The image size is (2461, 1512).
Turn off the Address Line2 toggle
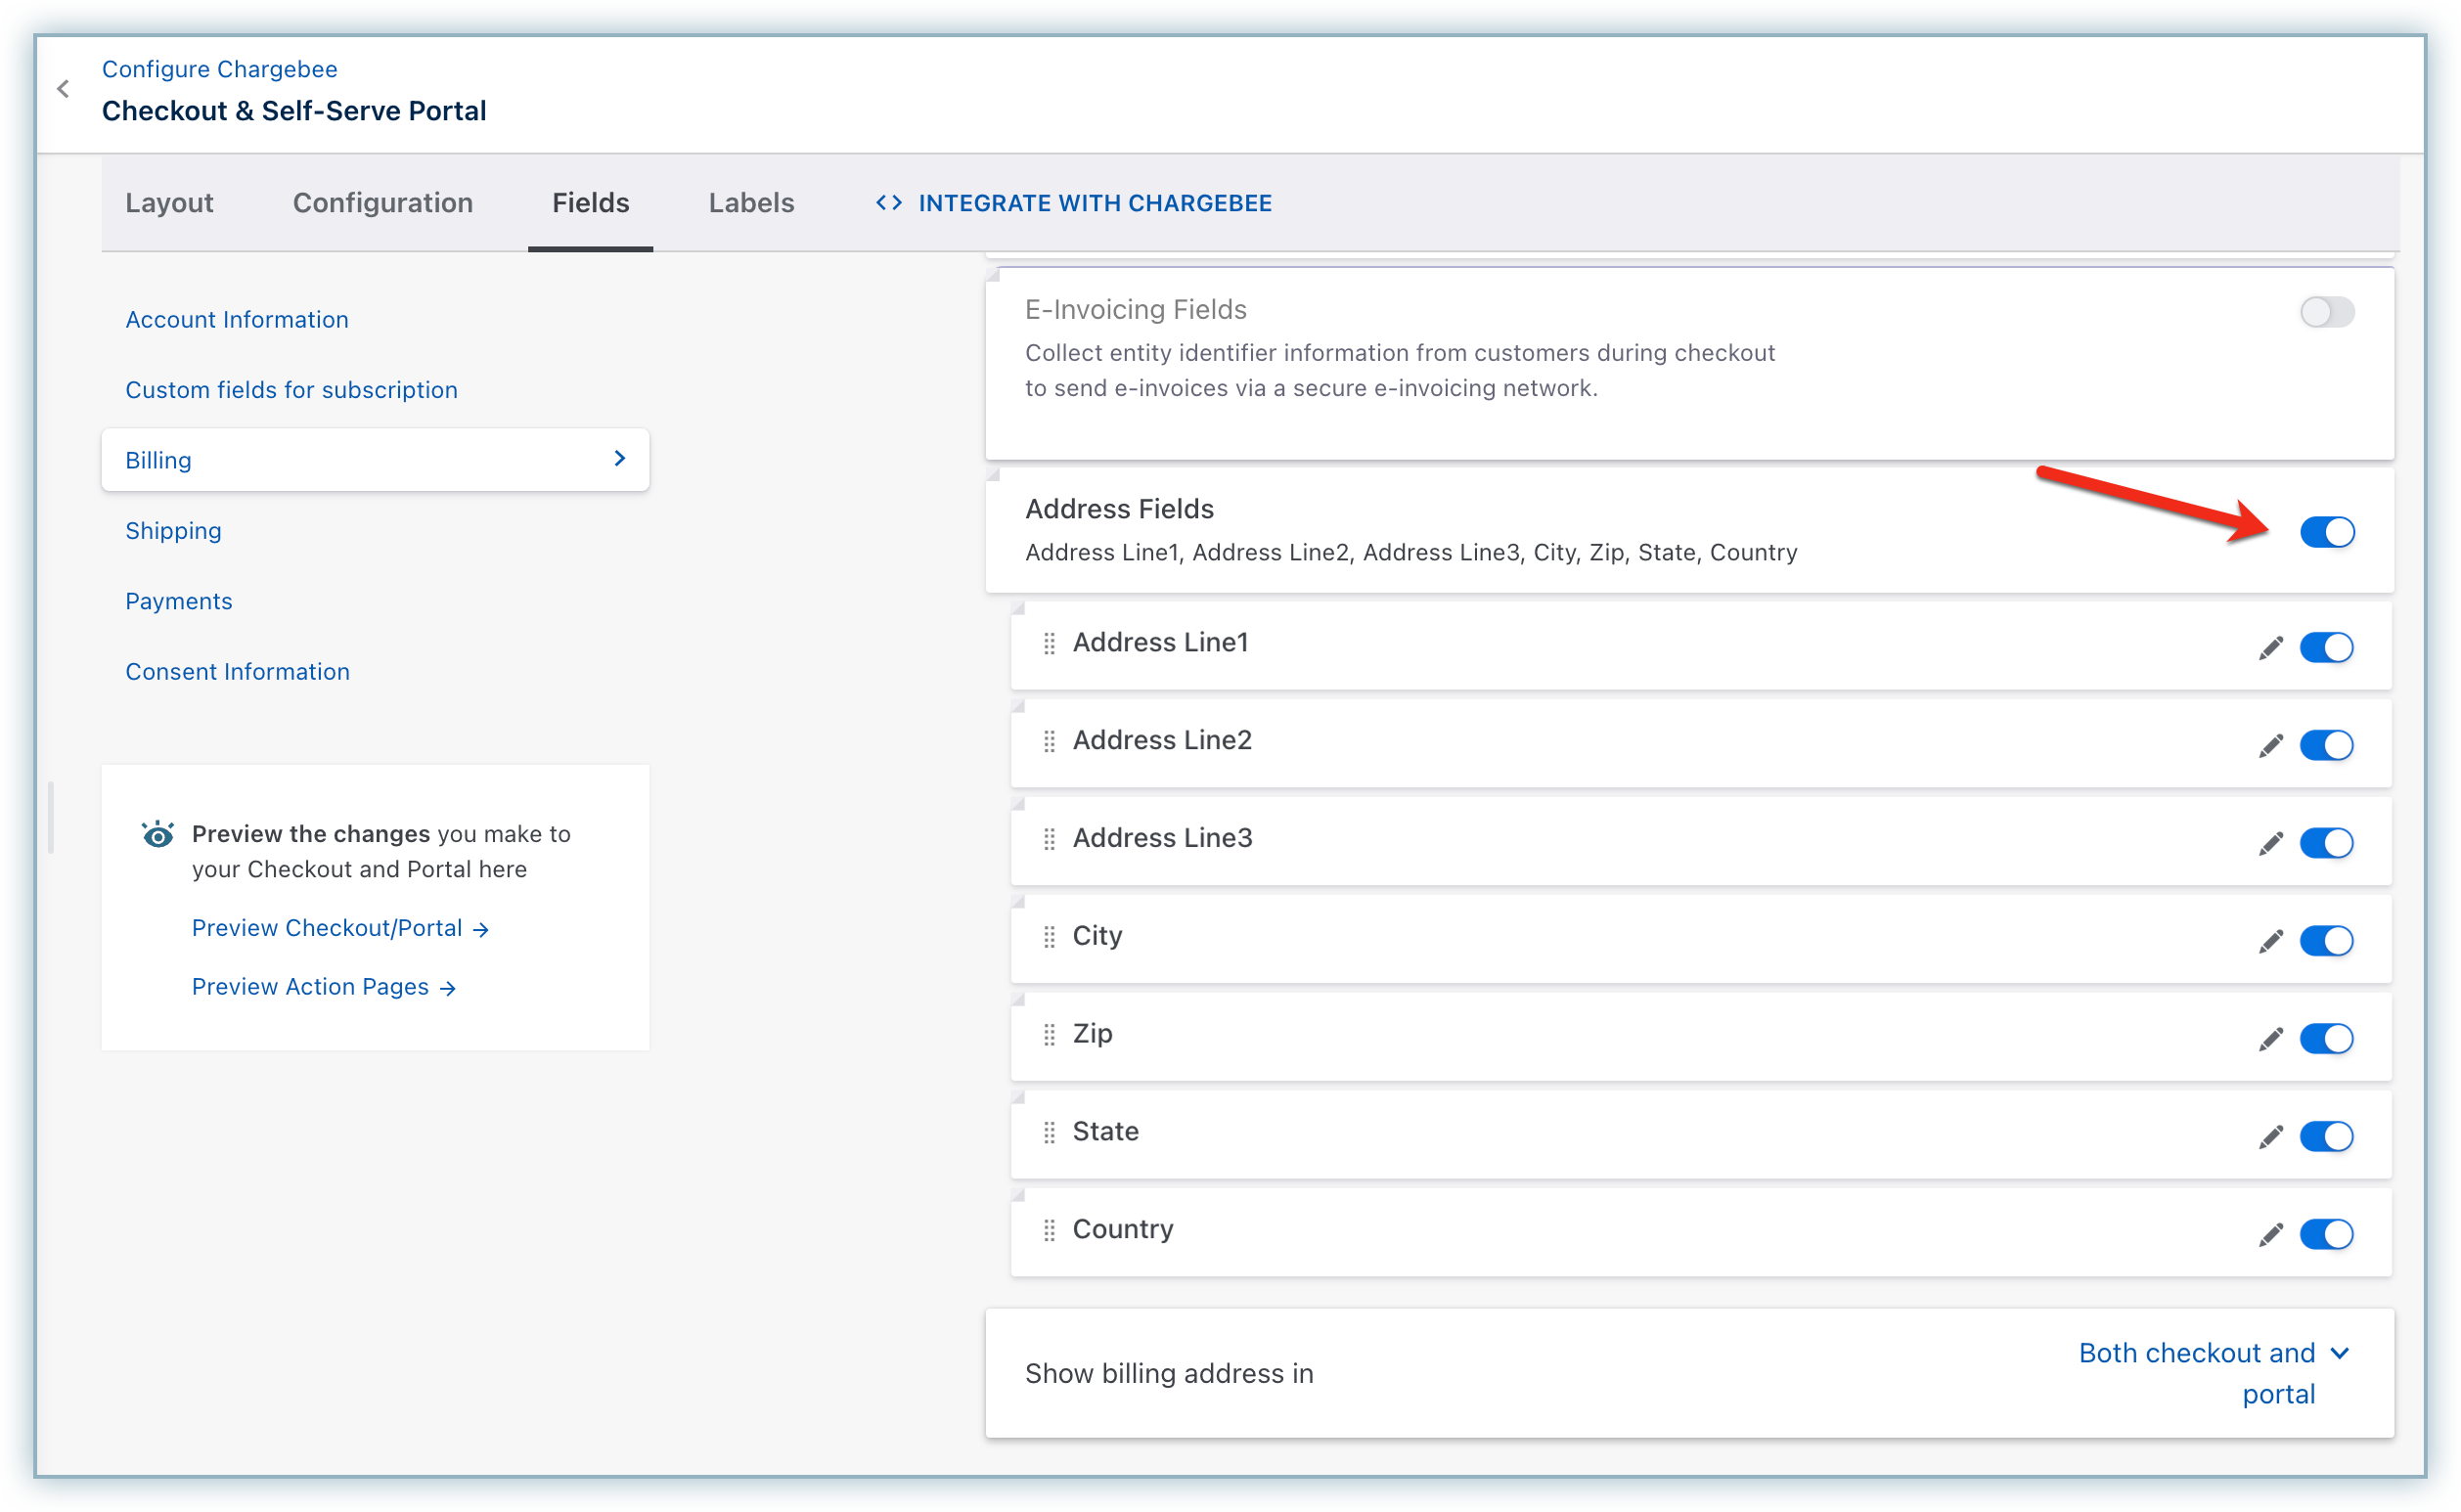pos(2326,745)
